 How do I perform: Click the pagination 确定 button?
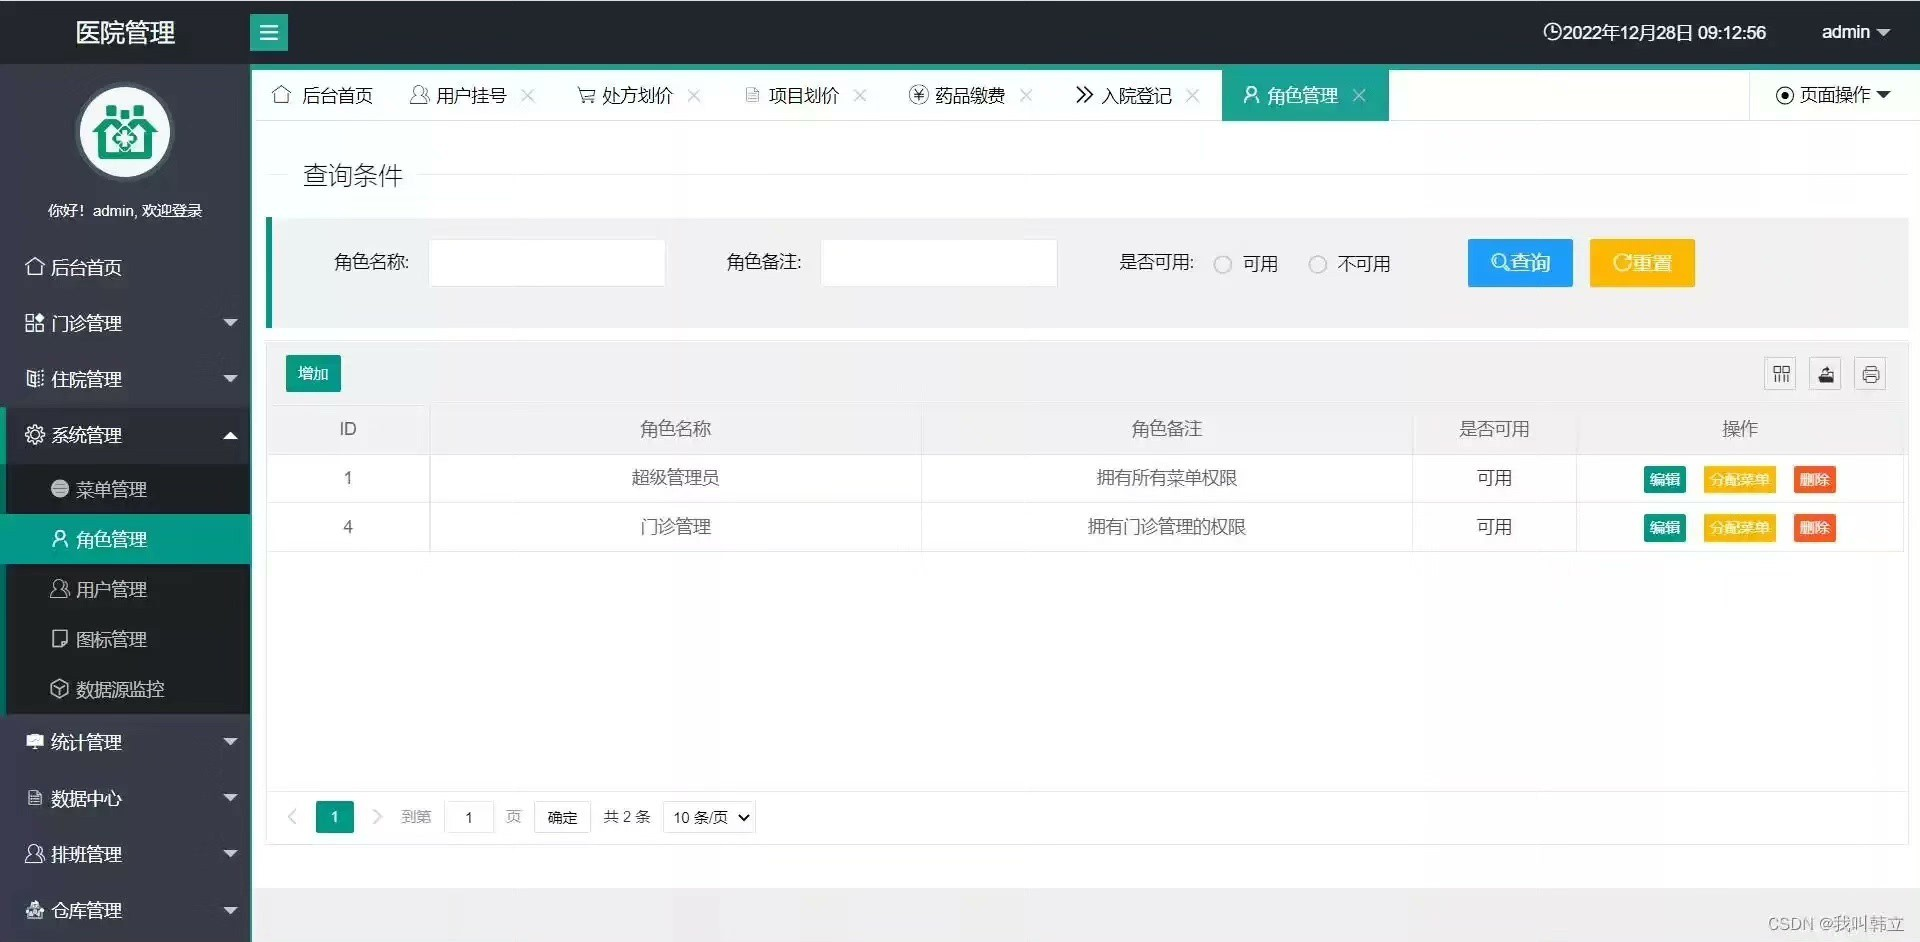[562, 817]
